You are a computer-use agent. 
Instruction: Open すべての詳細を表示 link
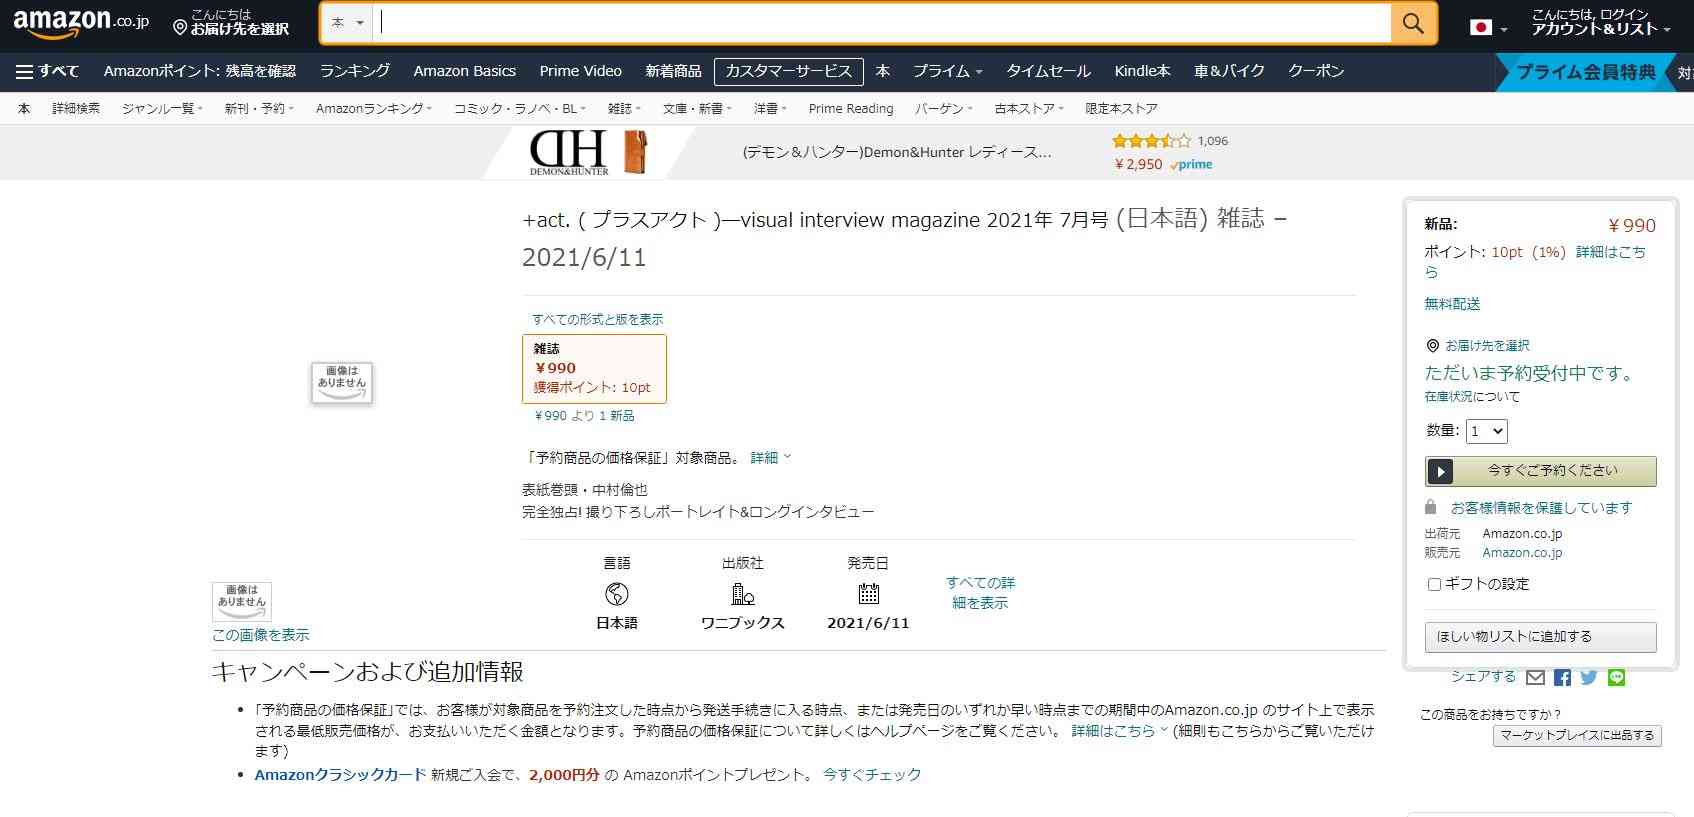(x=980, y=592)
